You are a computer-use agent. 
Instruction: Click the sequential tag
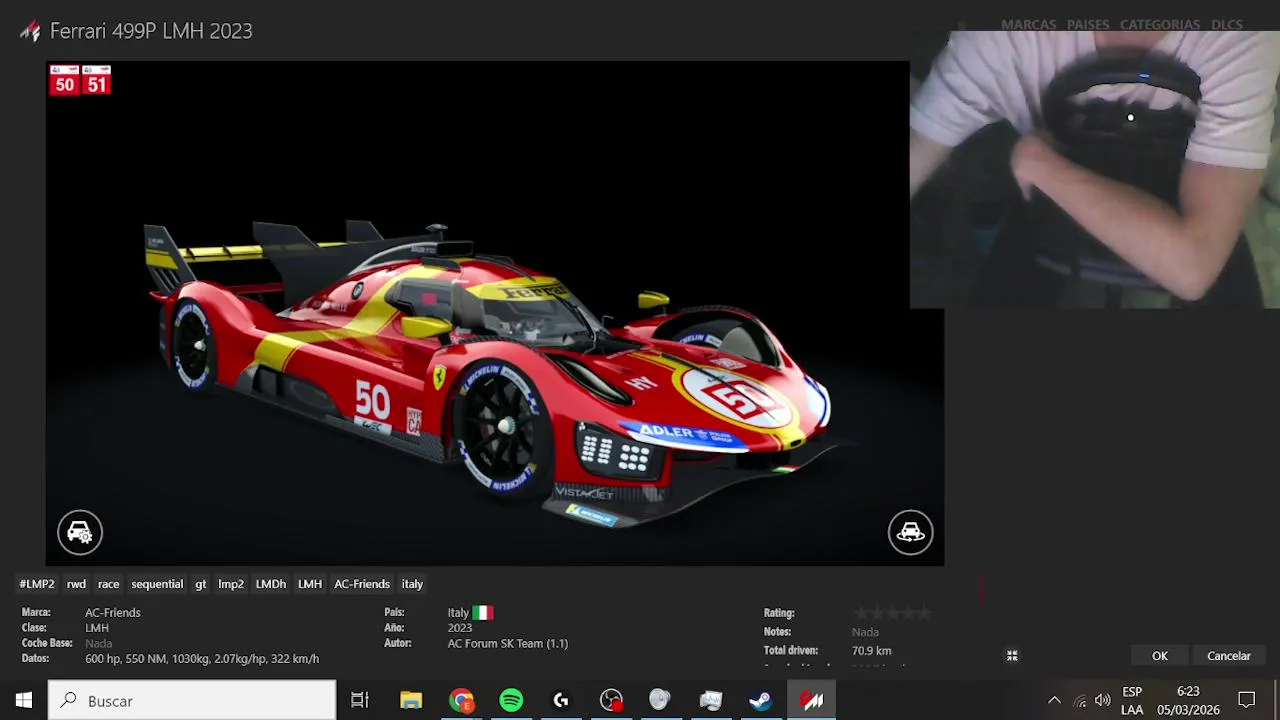[x=157, y=584]
